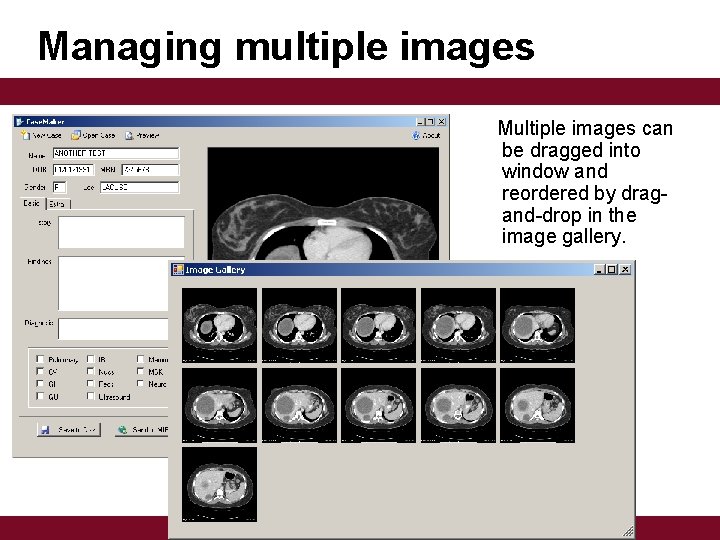Click the Save to Disk button
Image resolution: width=720 pixels, height=540 pixels.
[x=69, y=430]
